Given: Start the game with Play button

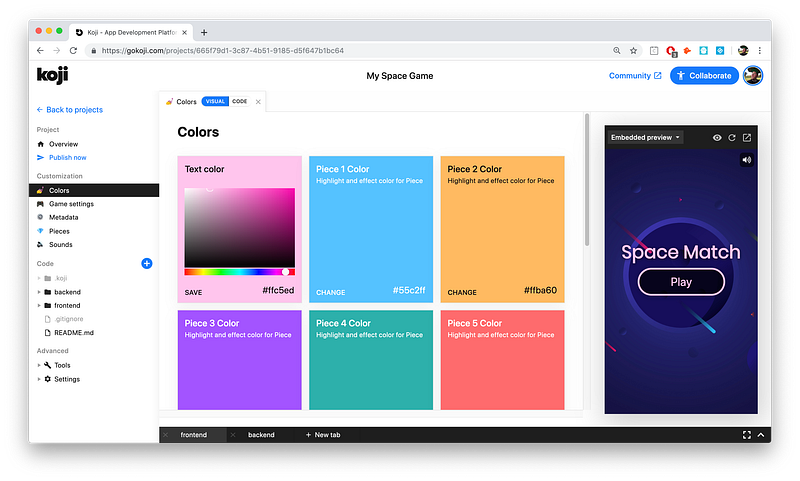Looking at the screenshot, I should pos(681,282).
